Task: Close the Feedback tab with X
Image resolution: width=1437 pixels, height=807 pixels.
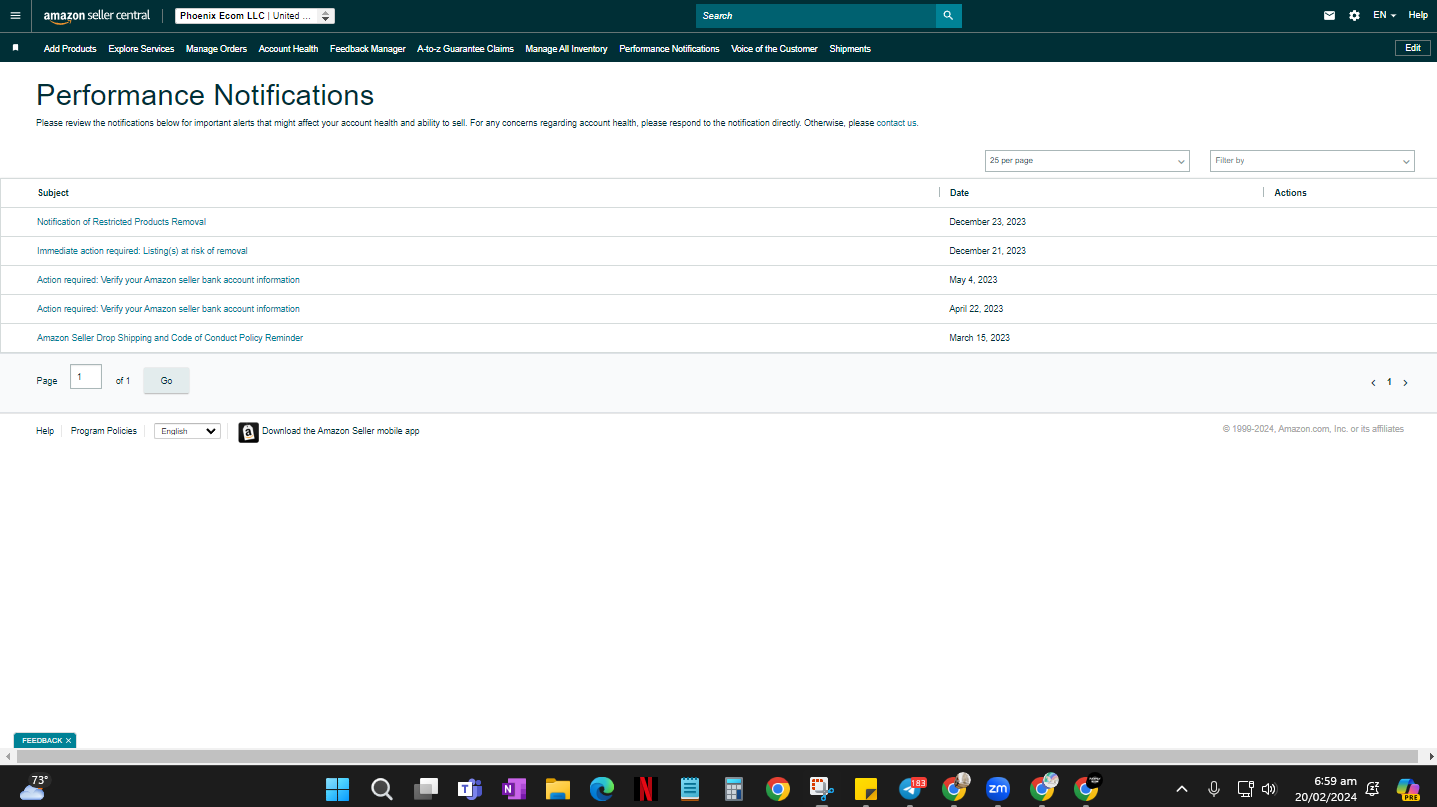Action: tap(69, 741)
